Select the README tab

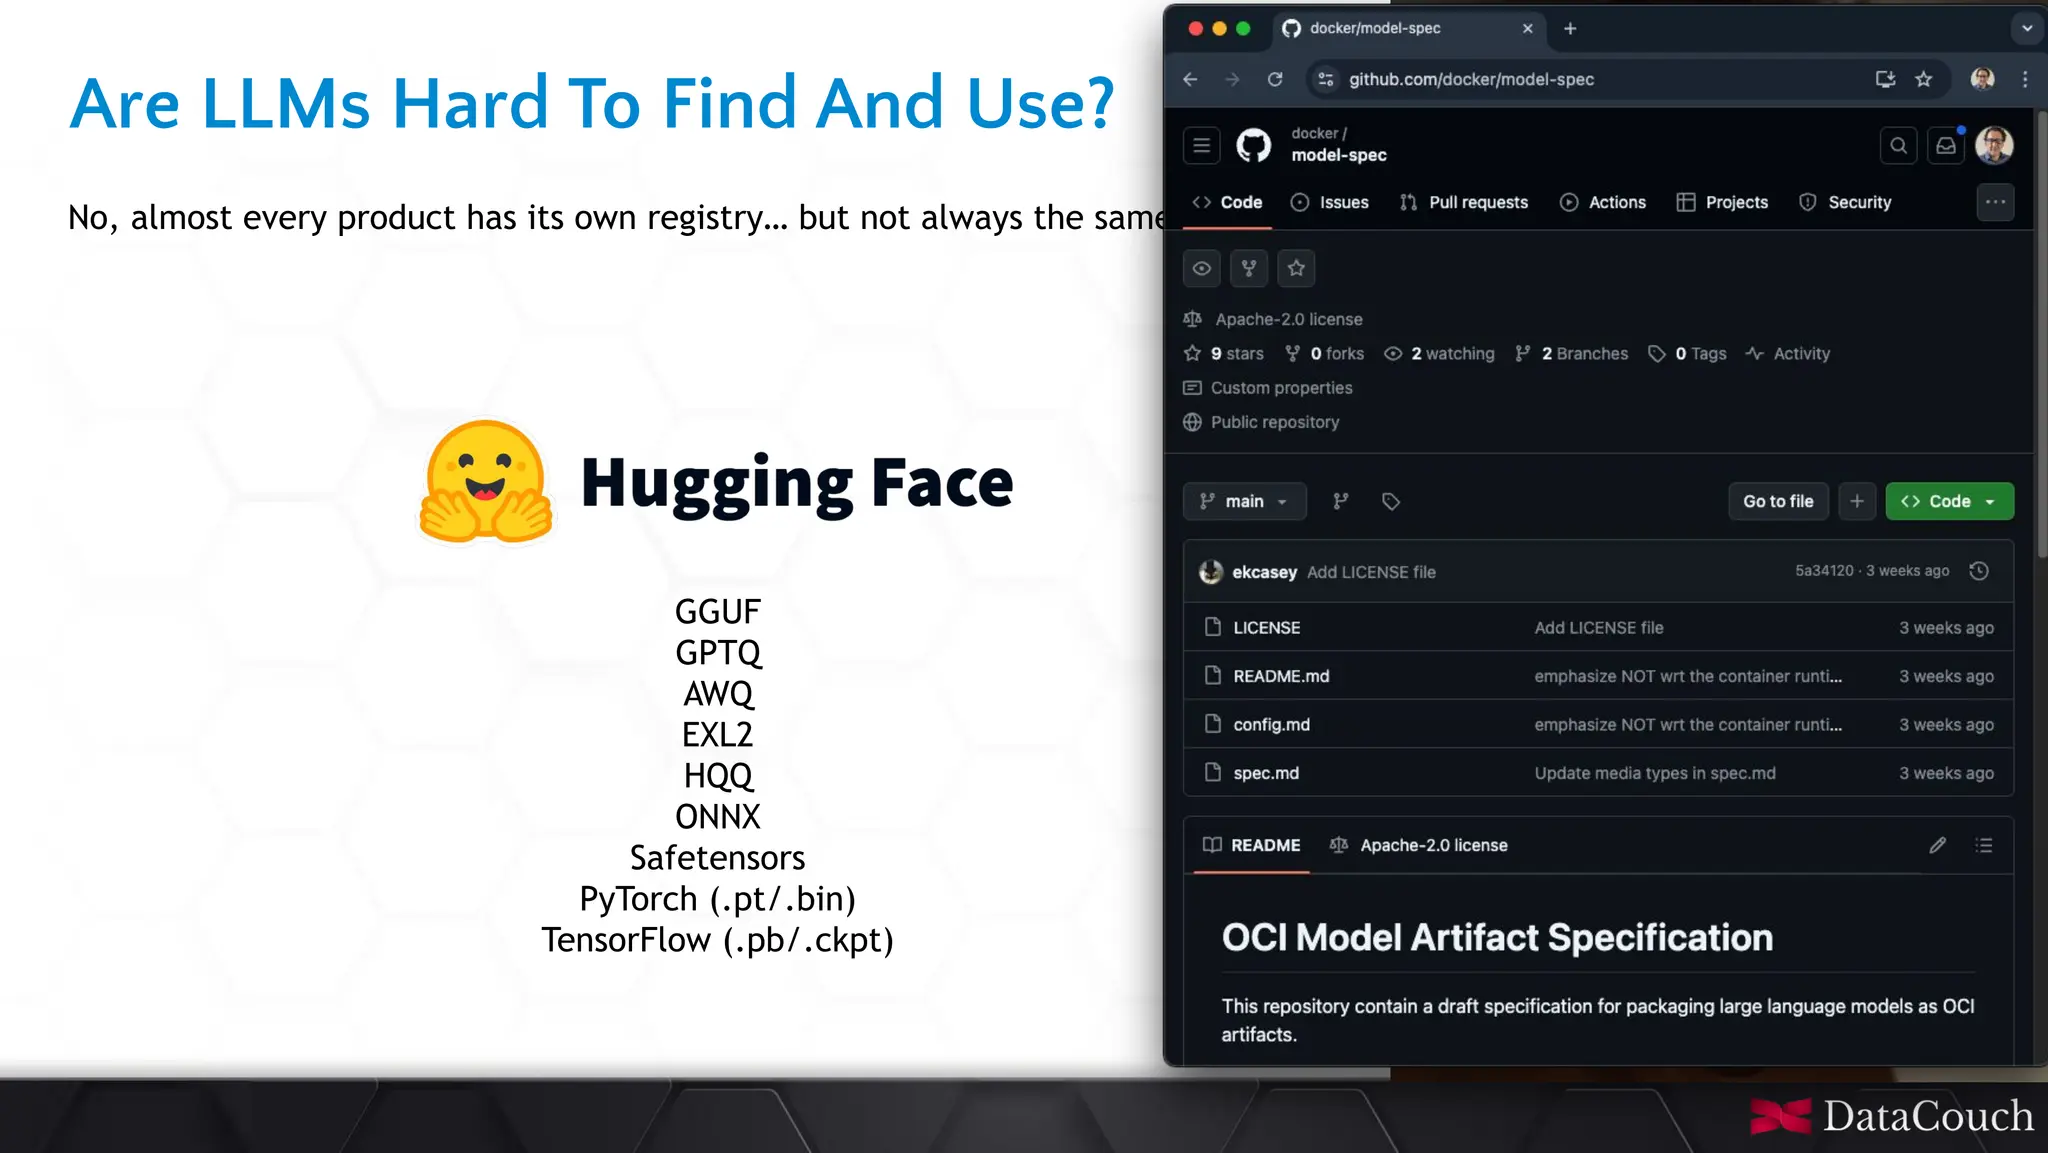pyautogui.click(x=1251, y=845)
